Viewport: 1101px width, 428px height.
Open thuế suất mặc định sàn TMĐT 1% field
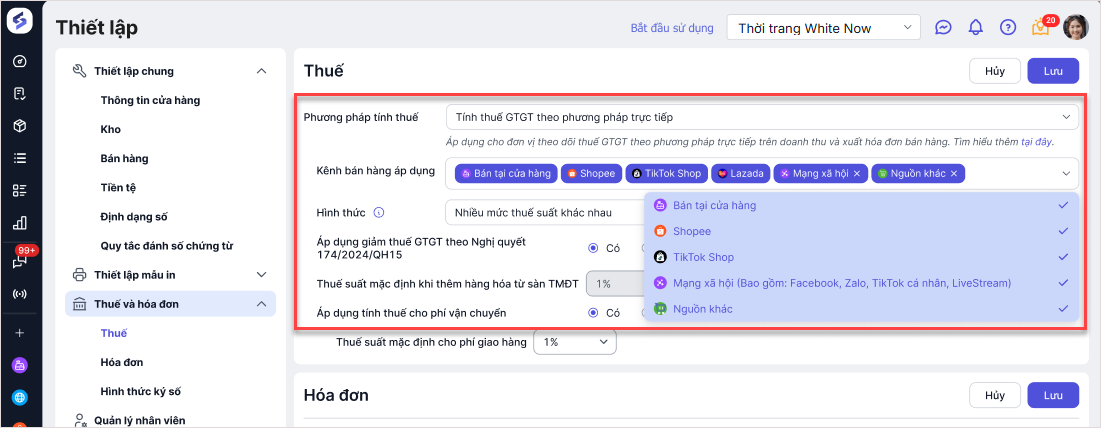[x=615, y=284]
